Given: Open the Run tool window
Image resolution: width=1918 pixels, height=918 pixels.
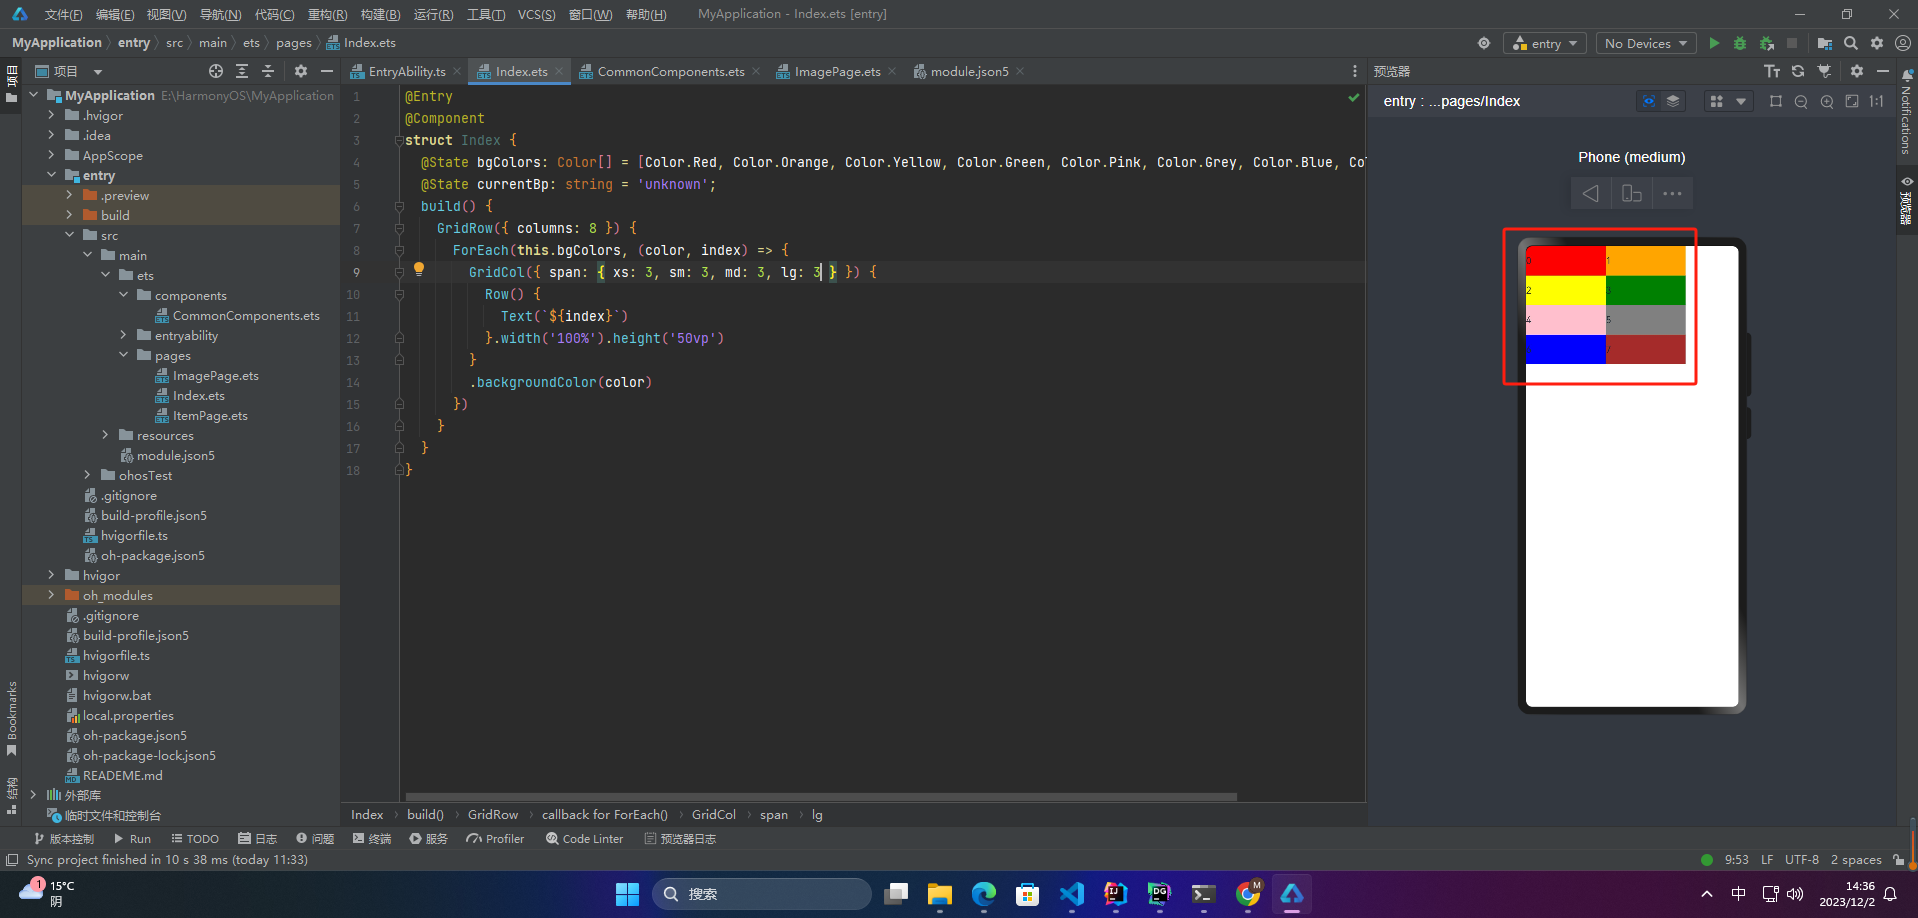Looking at the screenshot, I should tap(133, 839).
